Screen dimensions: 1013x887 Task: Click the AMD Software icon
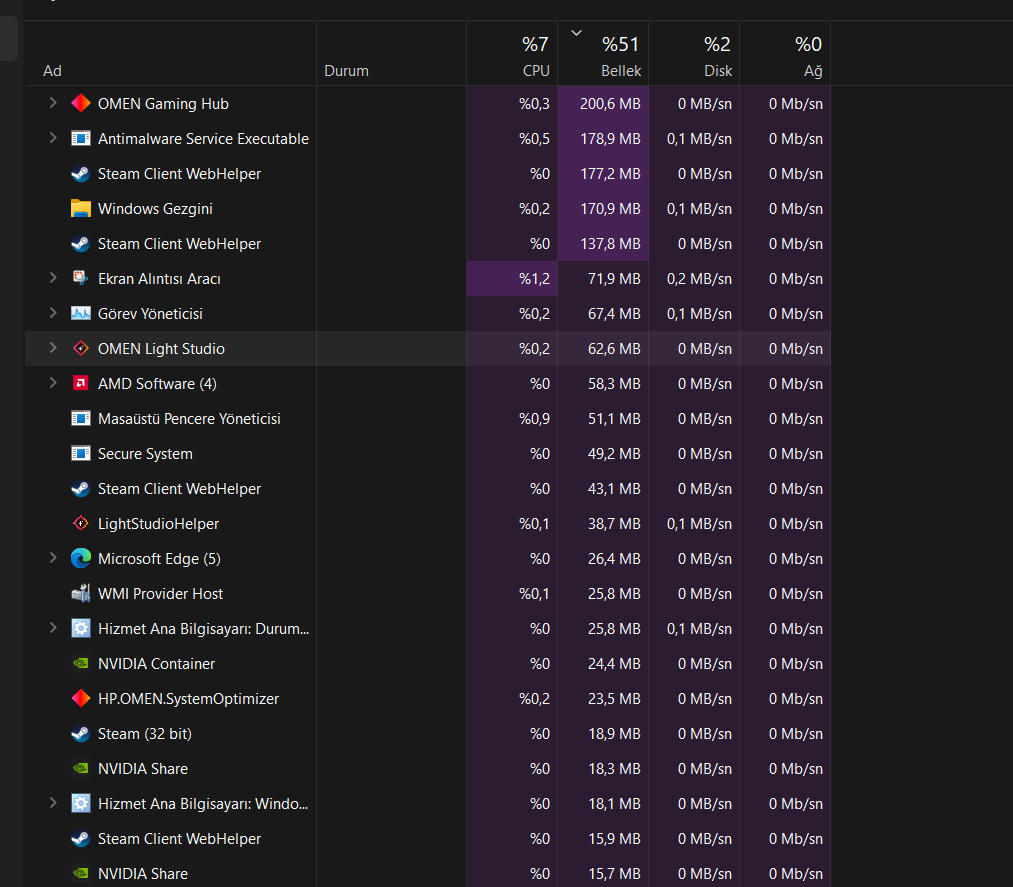(81, 383)
